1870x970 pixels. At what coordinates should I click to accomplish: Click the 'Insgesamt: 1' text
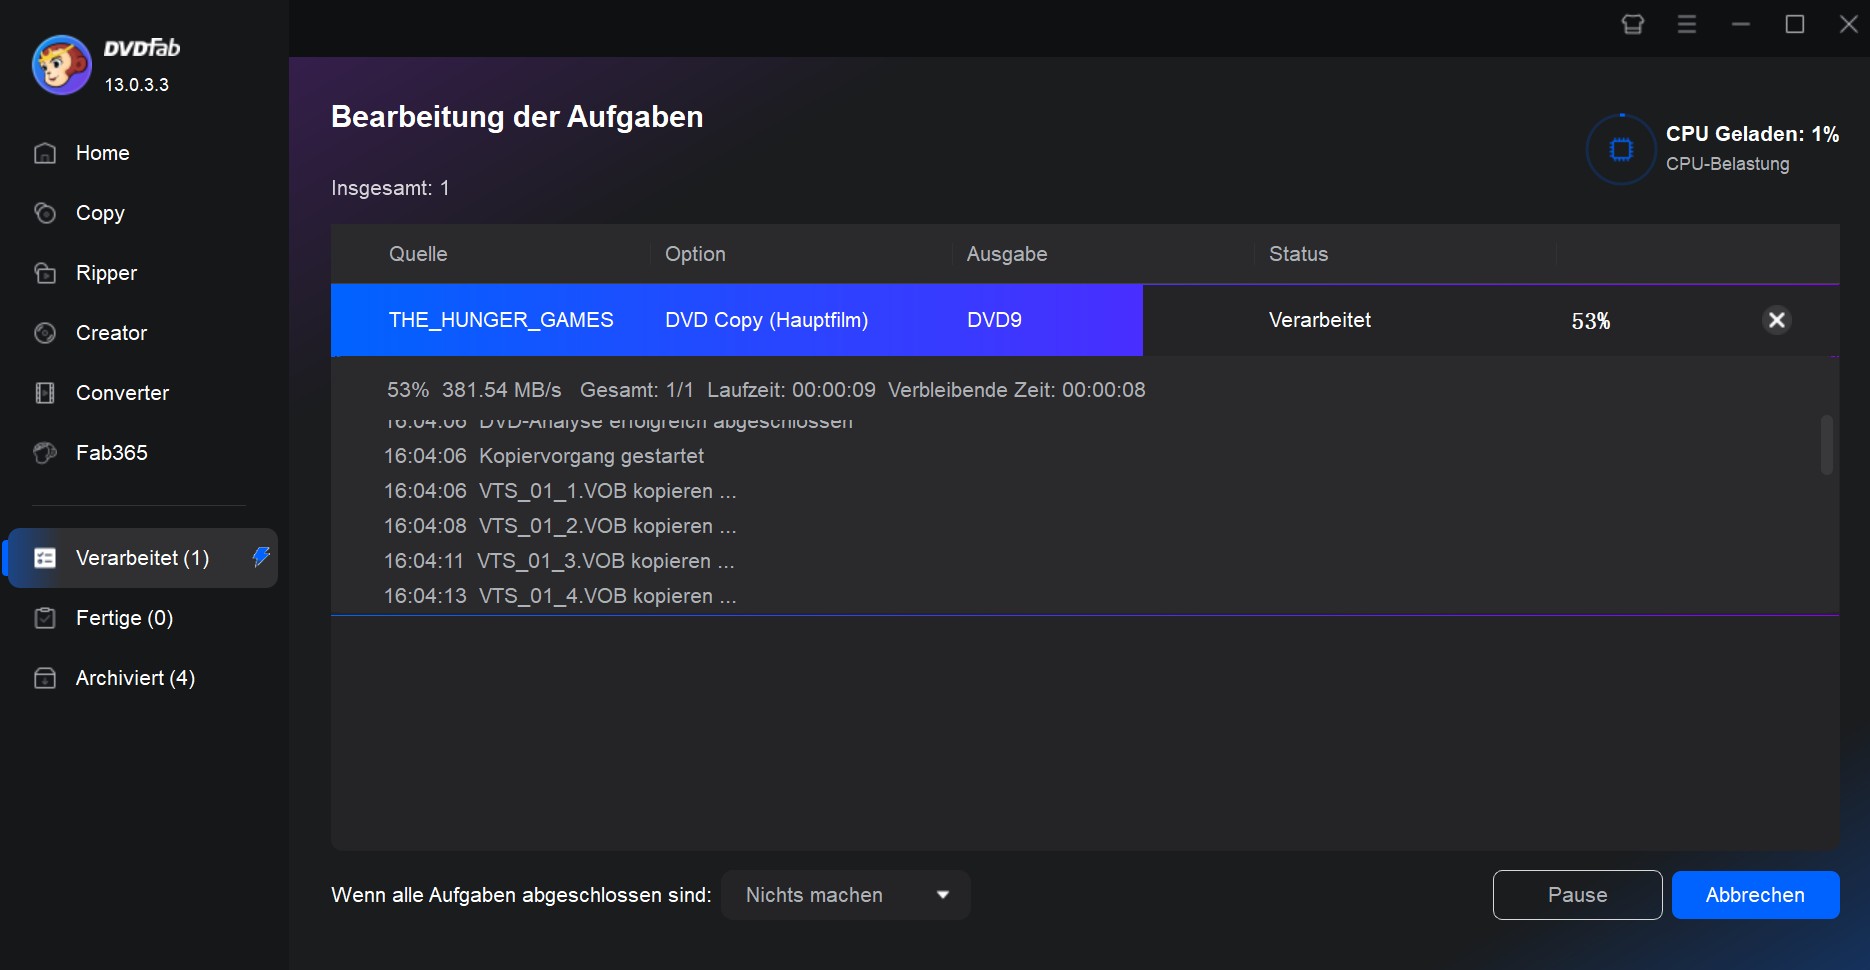point(390,188)
